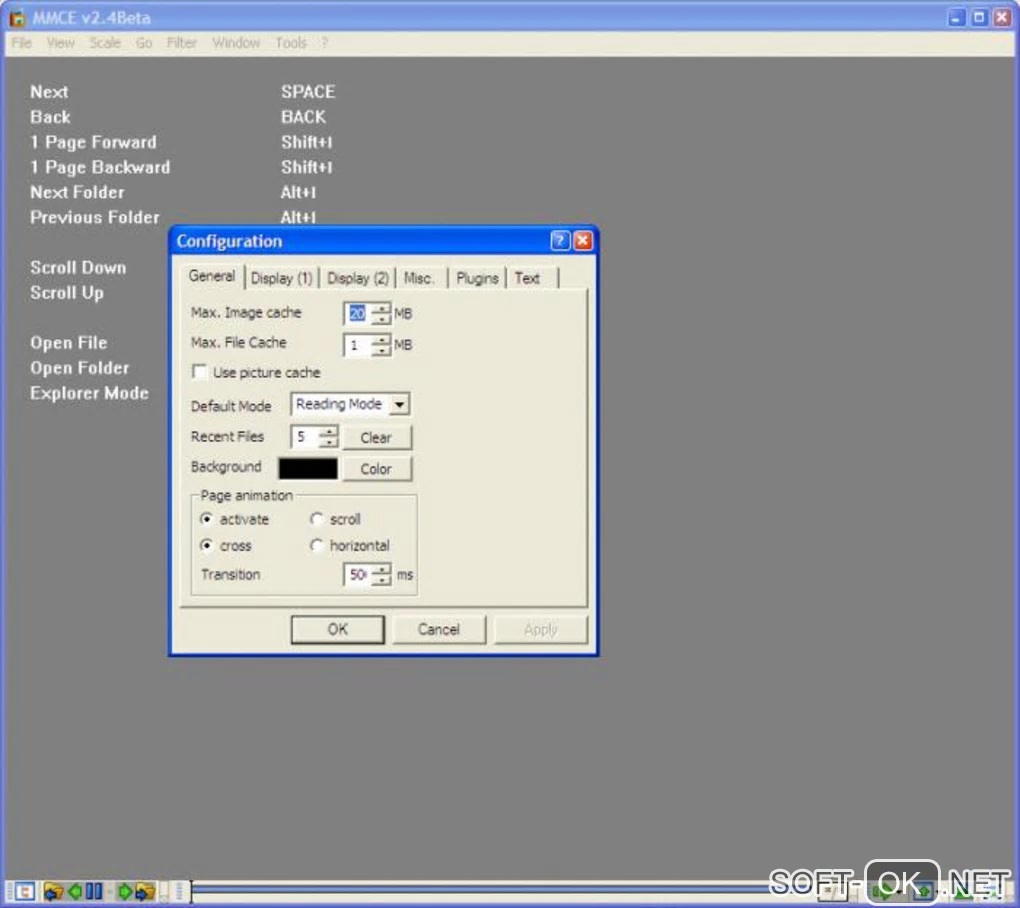Click the "Next Folder" shortcut text
This screenshot has height=908, width=1020.
77,193
